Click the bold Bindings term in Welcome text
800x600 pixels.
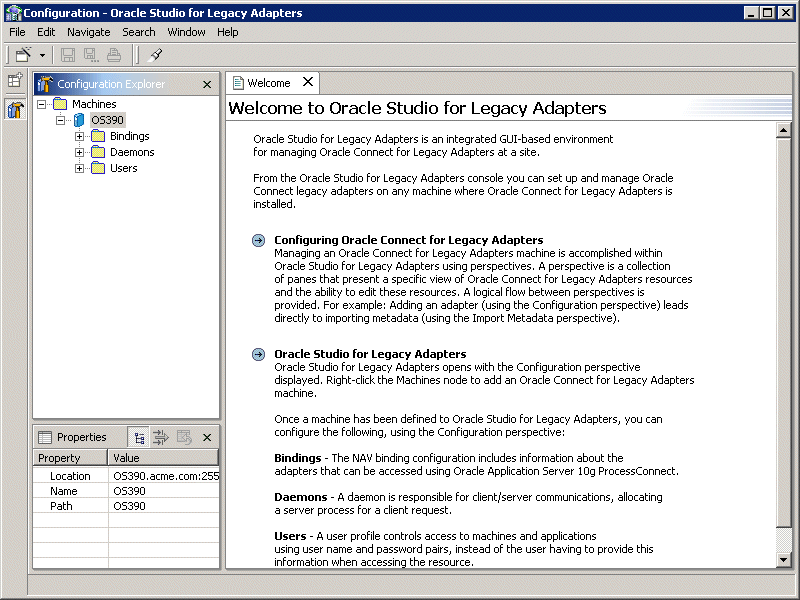[x=297, y=458]
